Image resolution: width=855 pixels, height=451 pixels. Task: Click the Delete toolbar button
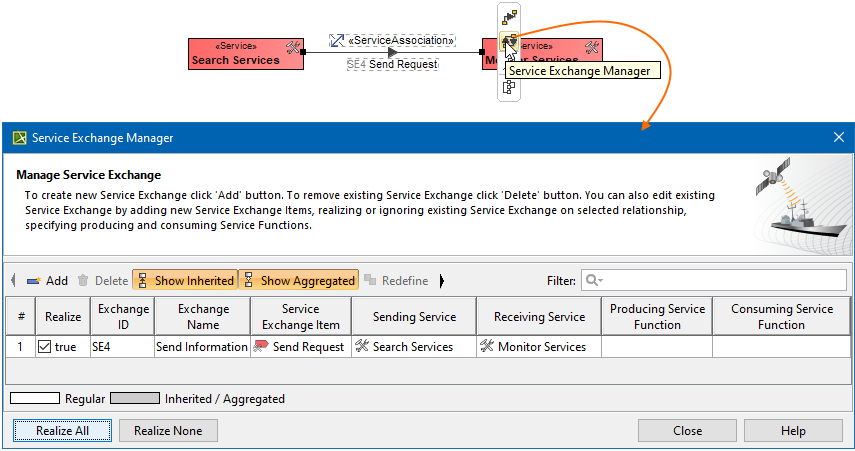click(102, 281)
